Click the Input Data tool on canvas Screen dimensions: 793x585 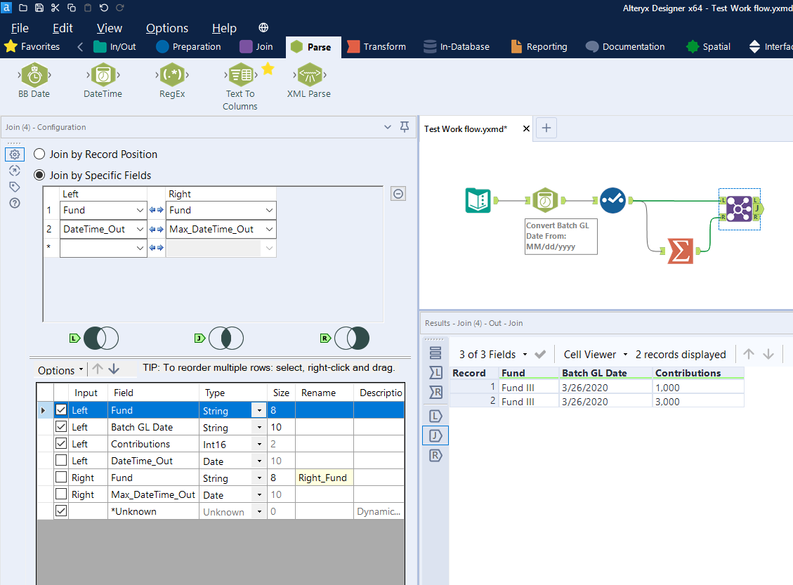(478, 200)
